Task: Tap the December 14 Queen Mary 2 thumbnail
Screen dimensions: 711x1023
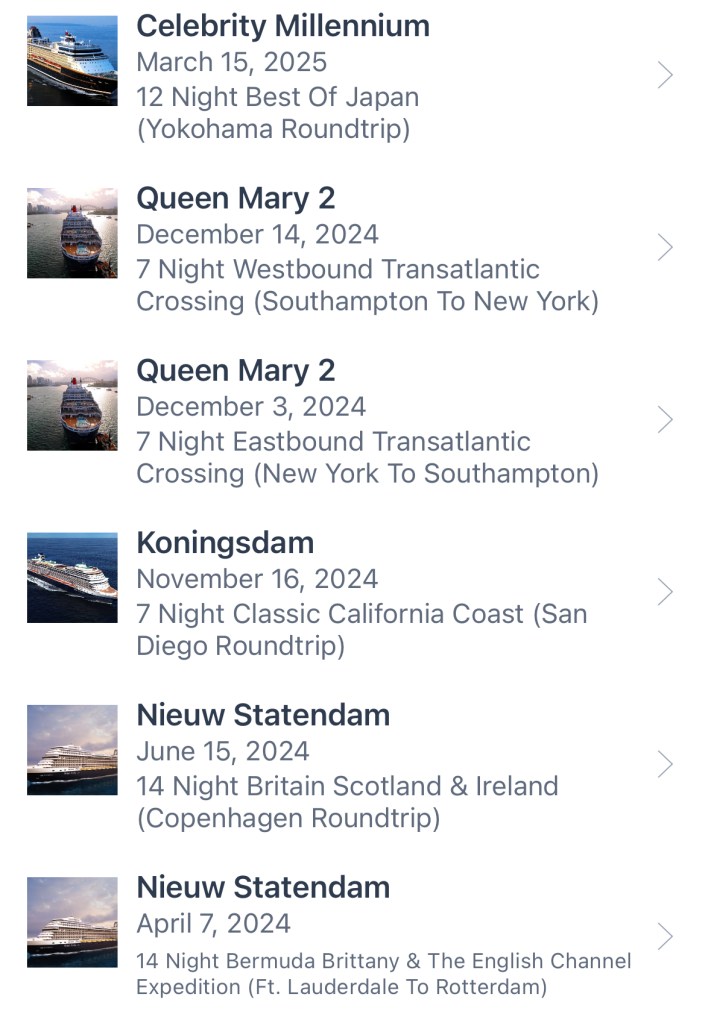Action: (x=72, y=233)
